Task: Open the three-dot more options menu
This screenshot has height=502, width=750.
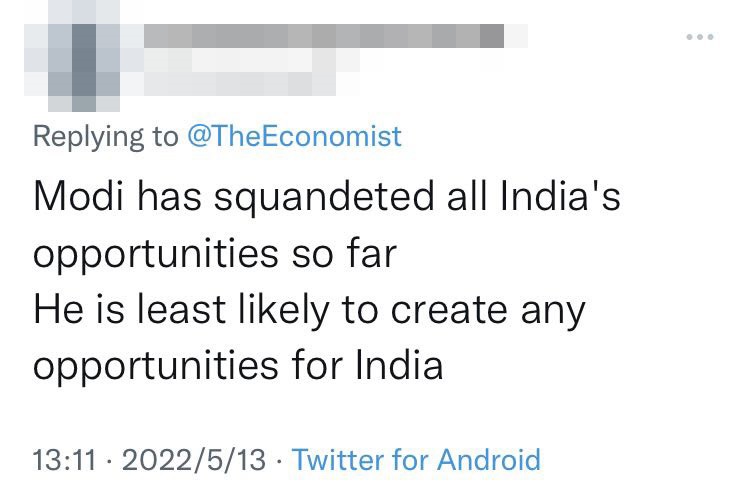Action: click(x=700, y=37)
